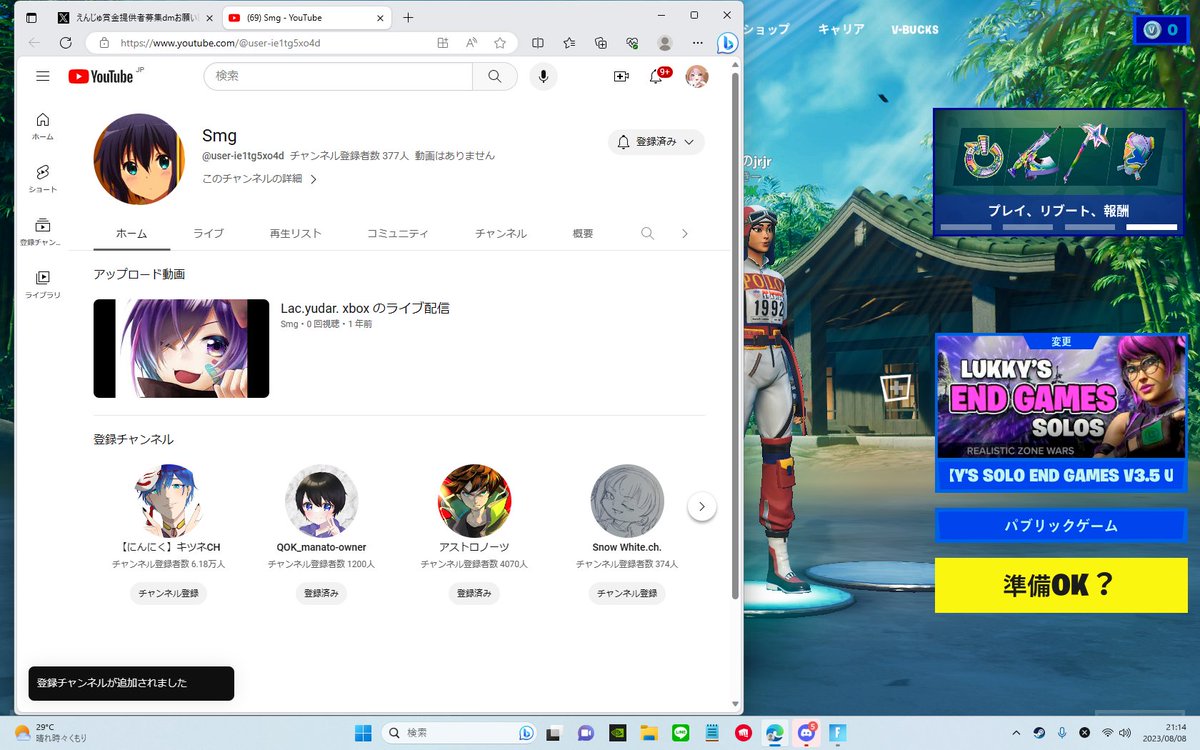The image size is (1200, 750).
Task: Open Edge settings and more menu
Action: pos(696,43)
